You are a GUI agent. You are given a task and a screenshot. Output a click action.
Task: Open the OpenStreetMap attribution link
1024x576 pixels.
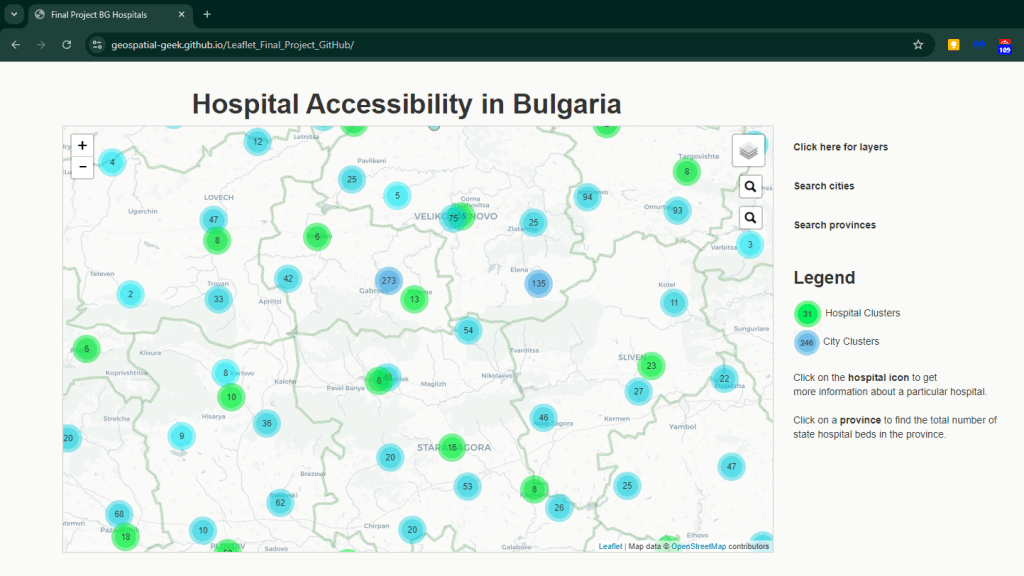point(698,546)
